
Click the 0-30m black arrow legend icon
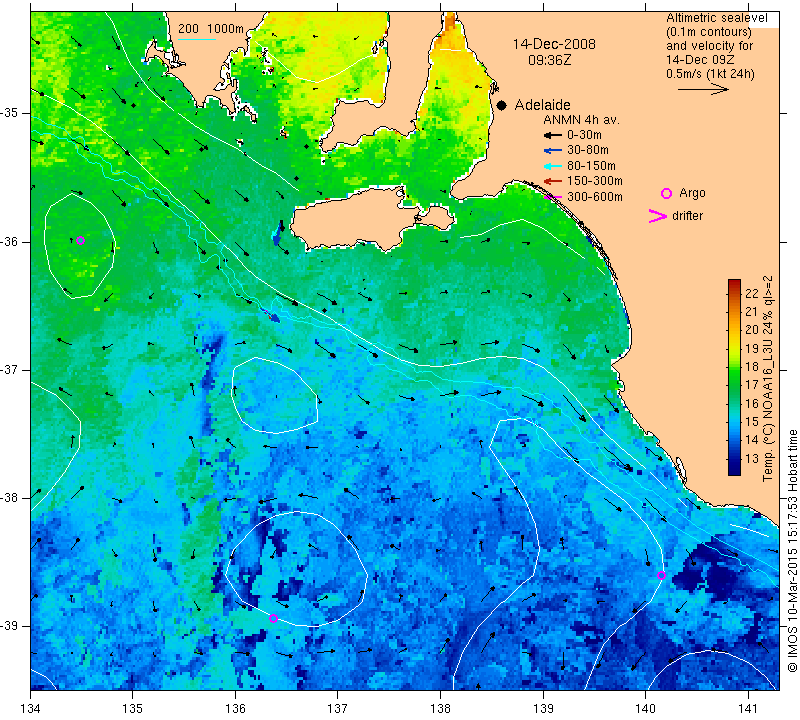[x=552, y=135]
